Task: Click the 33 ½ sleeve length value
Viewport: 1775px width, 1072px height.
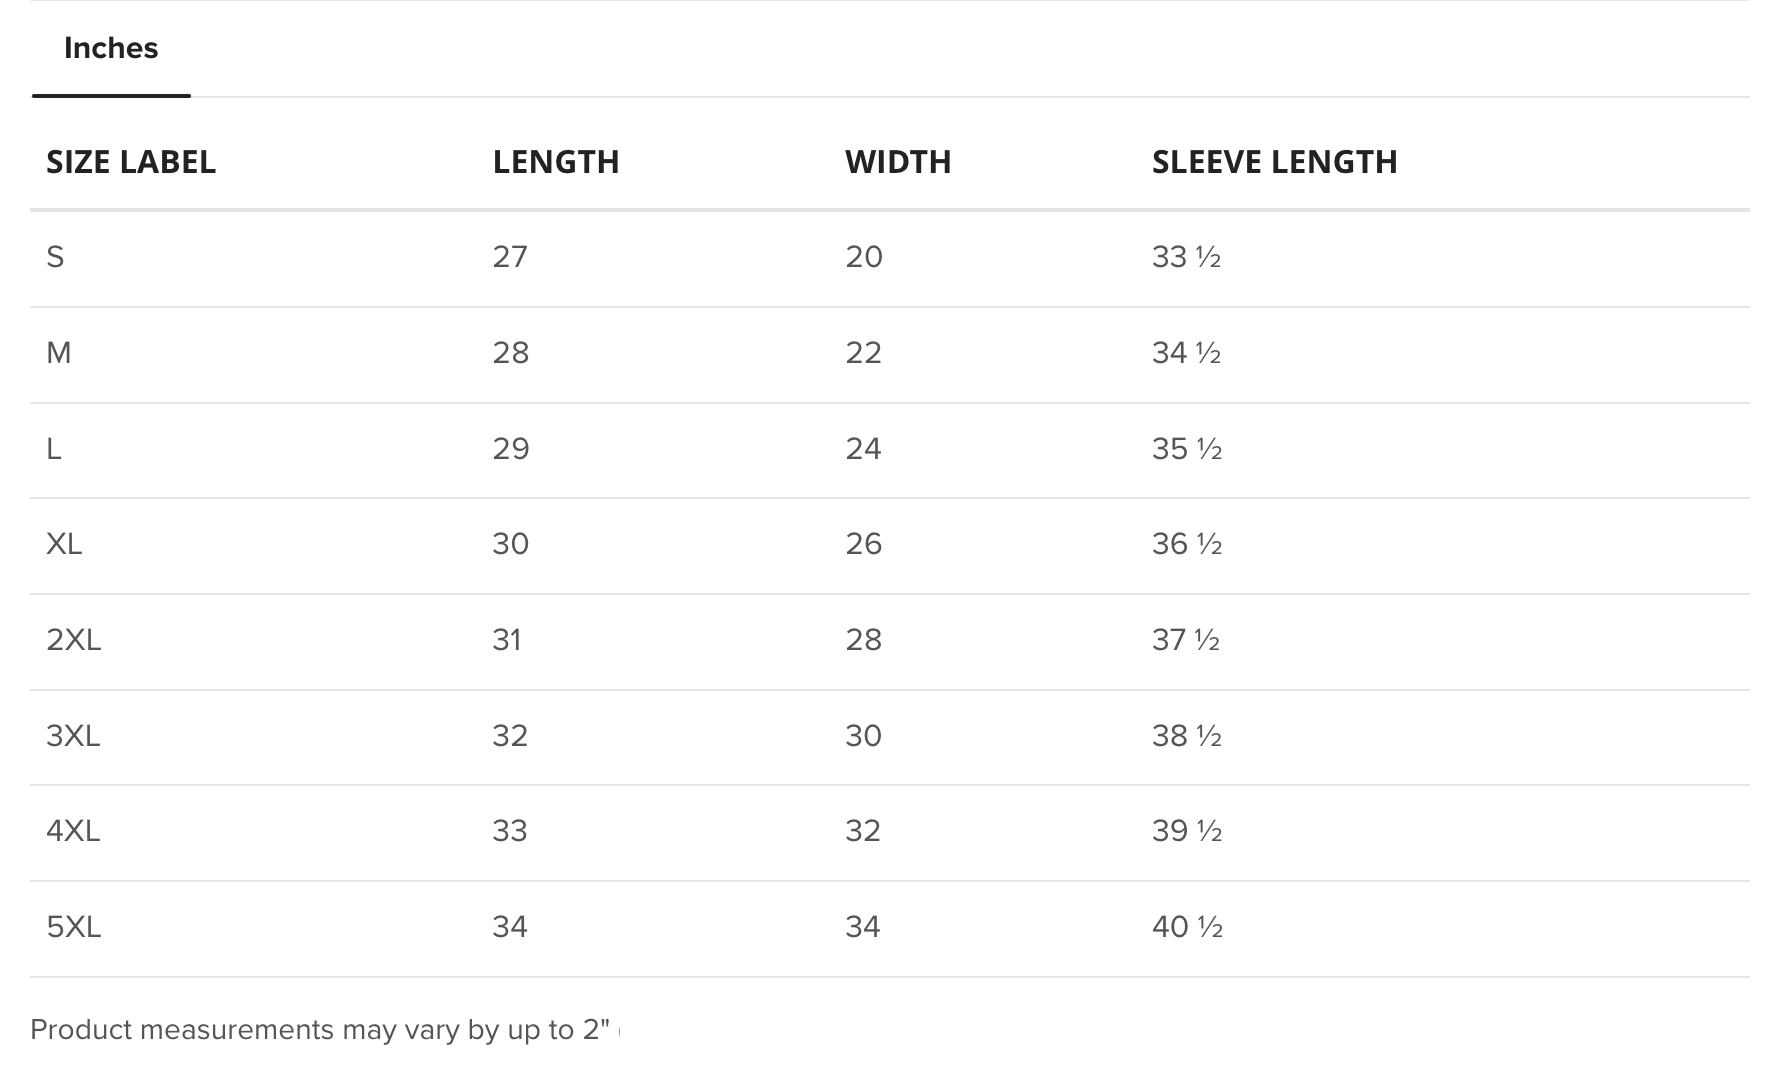Action: 1186,258
